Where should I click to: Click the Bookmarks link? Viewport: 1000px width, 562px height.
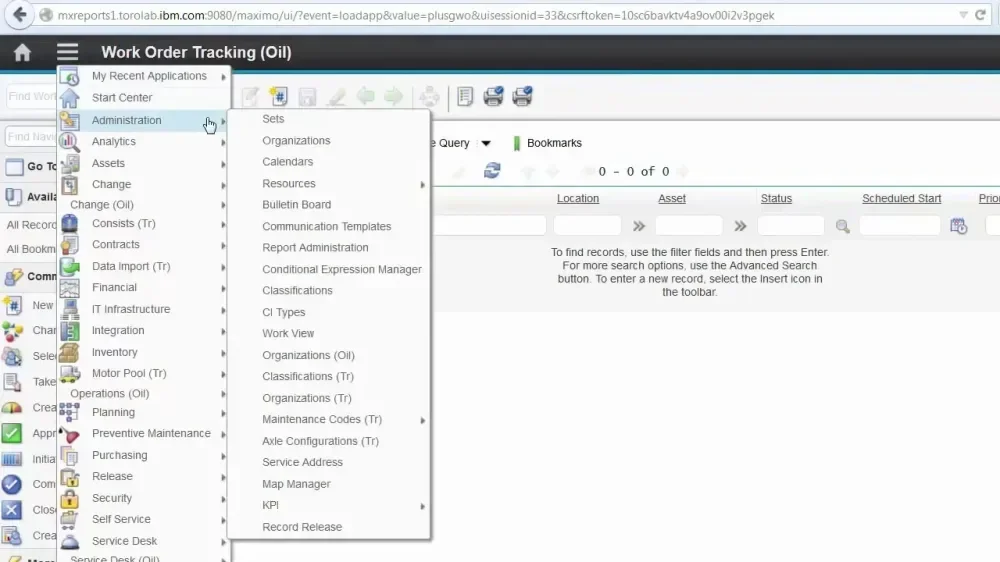[554, 143]
